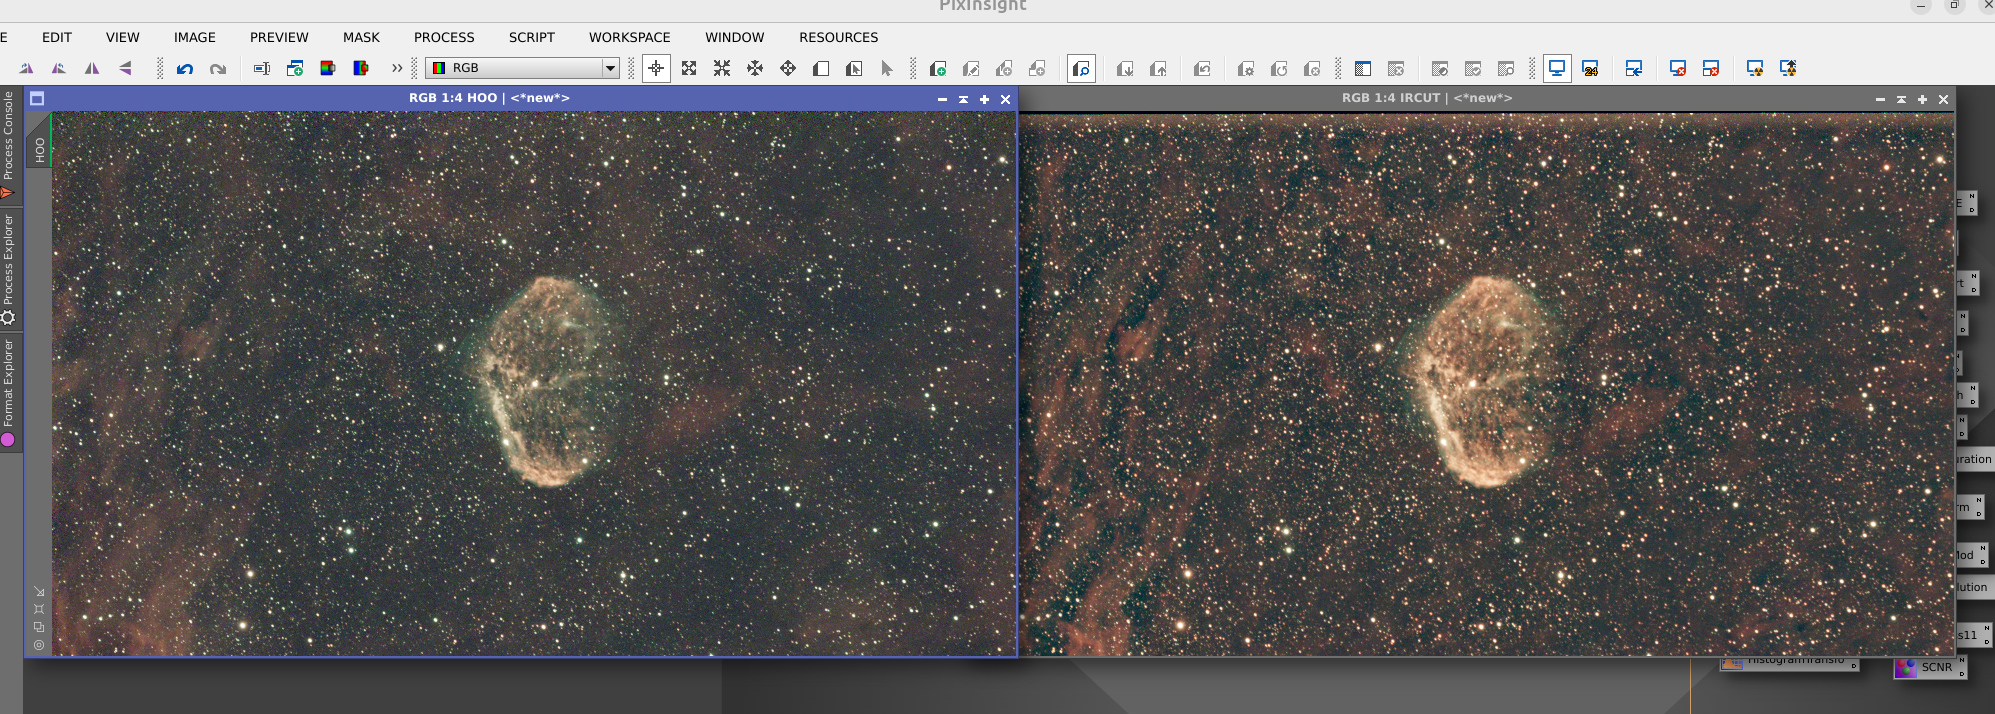Click the monitor icon with left arrow
The width and height of the screenshot is (1995, 714).
[1634, 69]
